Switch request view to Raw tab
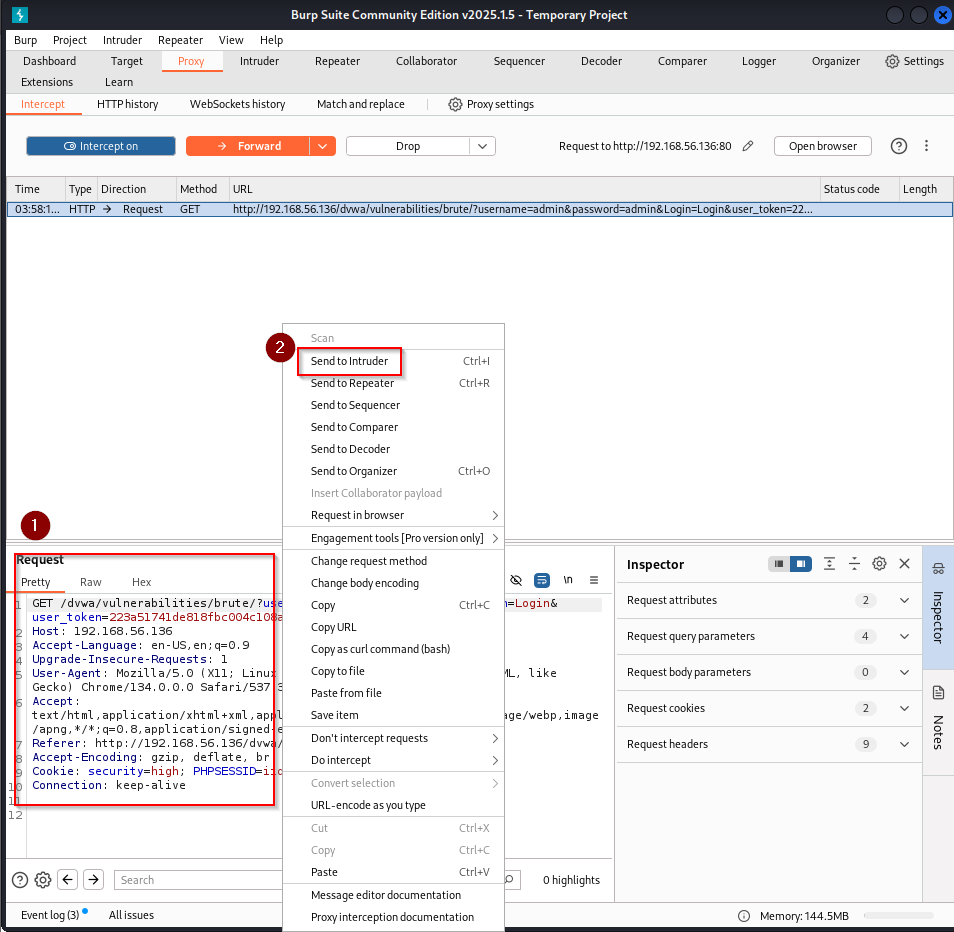Image resolution: width=954 pixels, height=932 pixels. pyautogui.click(x=91, y=582)
